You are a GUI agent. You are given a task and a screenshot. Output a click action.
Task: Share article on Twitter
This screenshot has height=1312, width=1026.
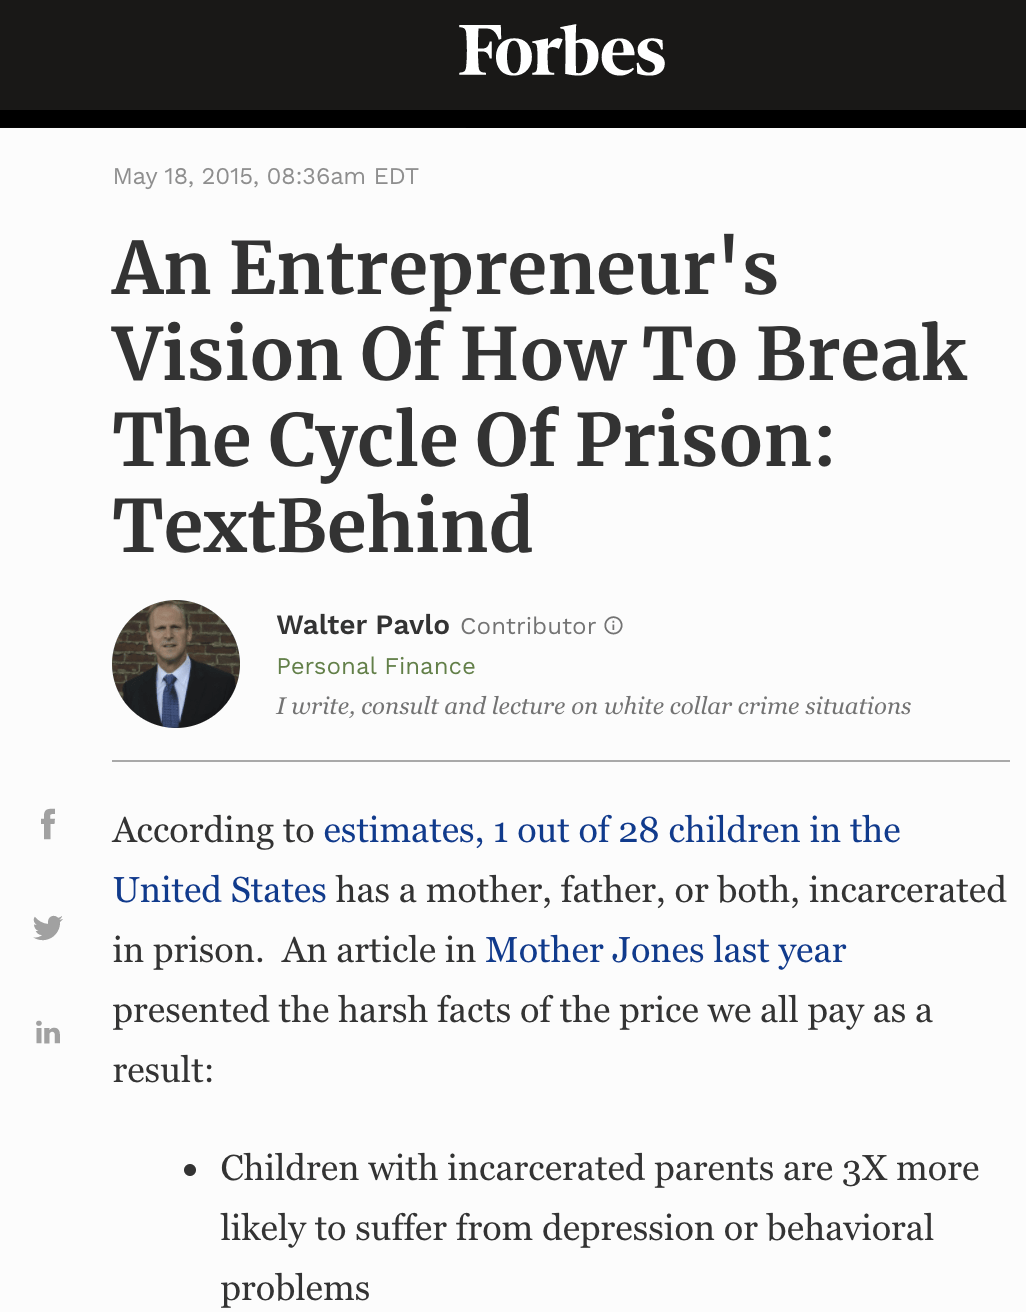(x=47, y=928)
